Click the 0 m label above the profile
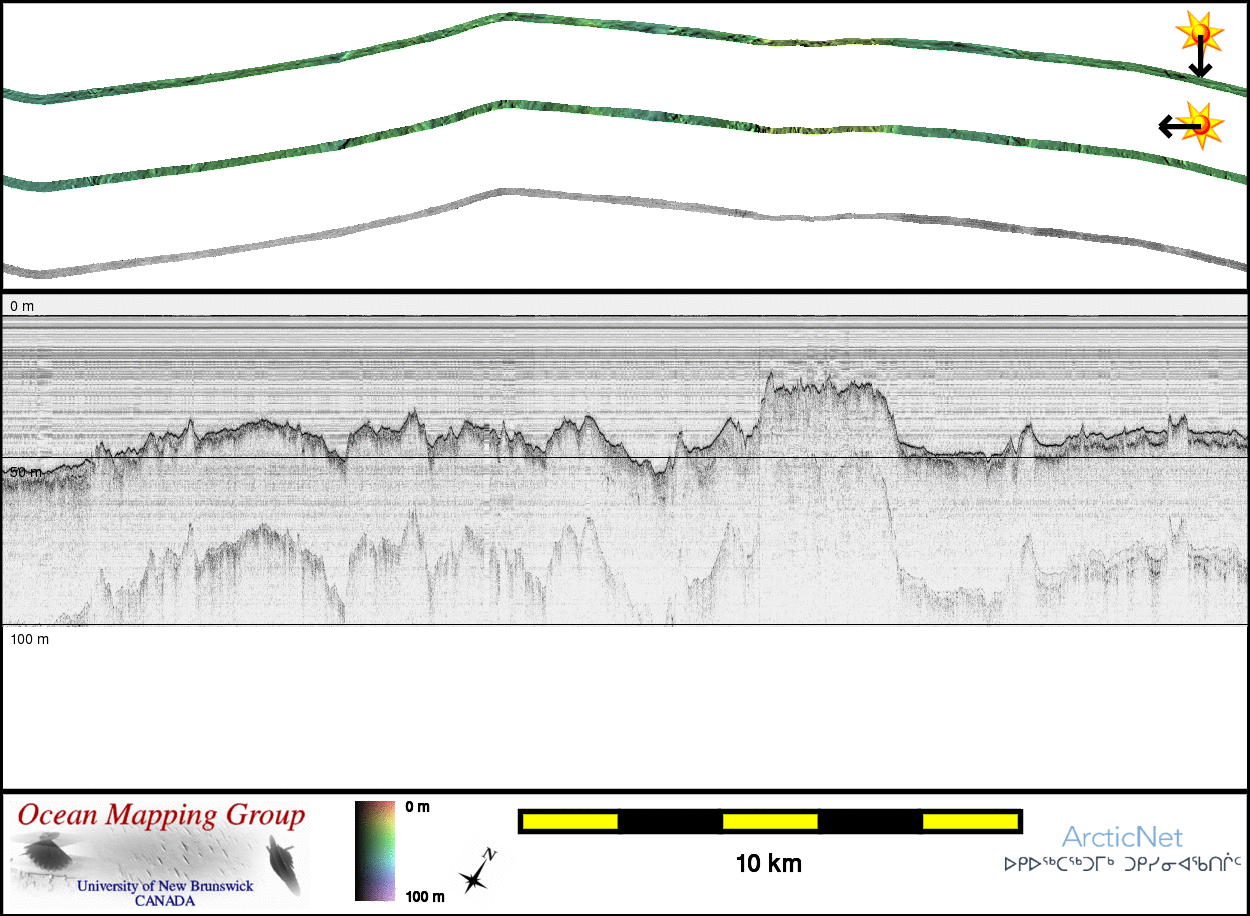This screenshot has height=916, width=1250. [x=21, y=305]
